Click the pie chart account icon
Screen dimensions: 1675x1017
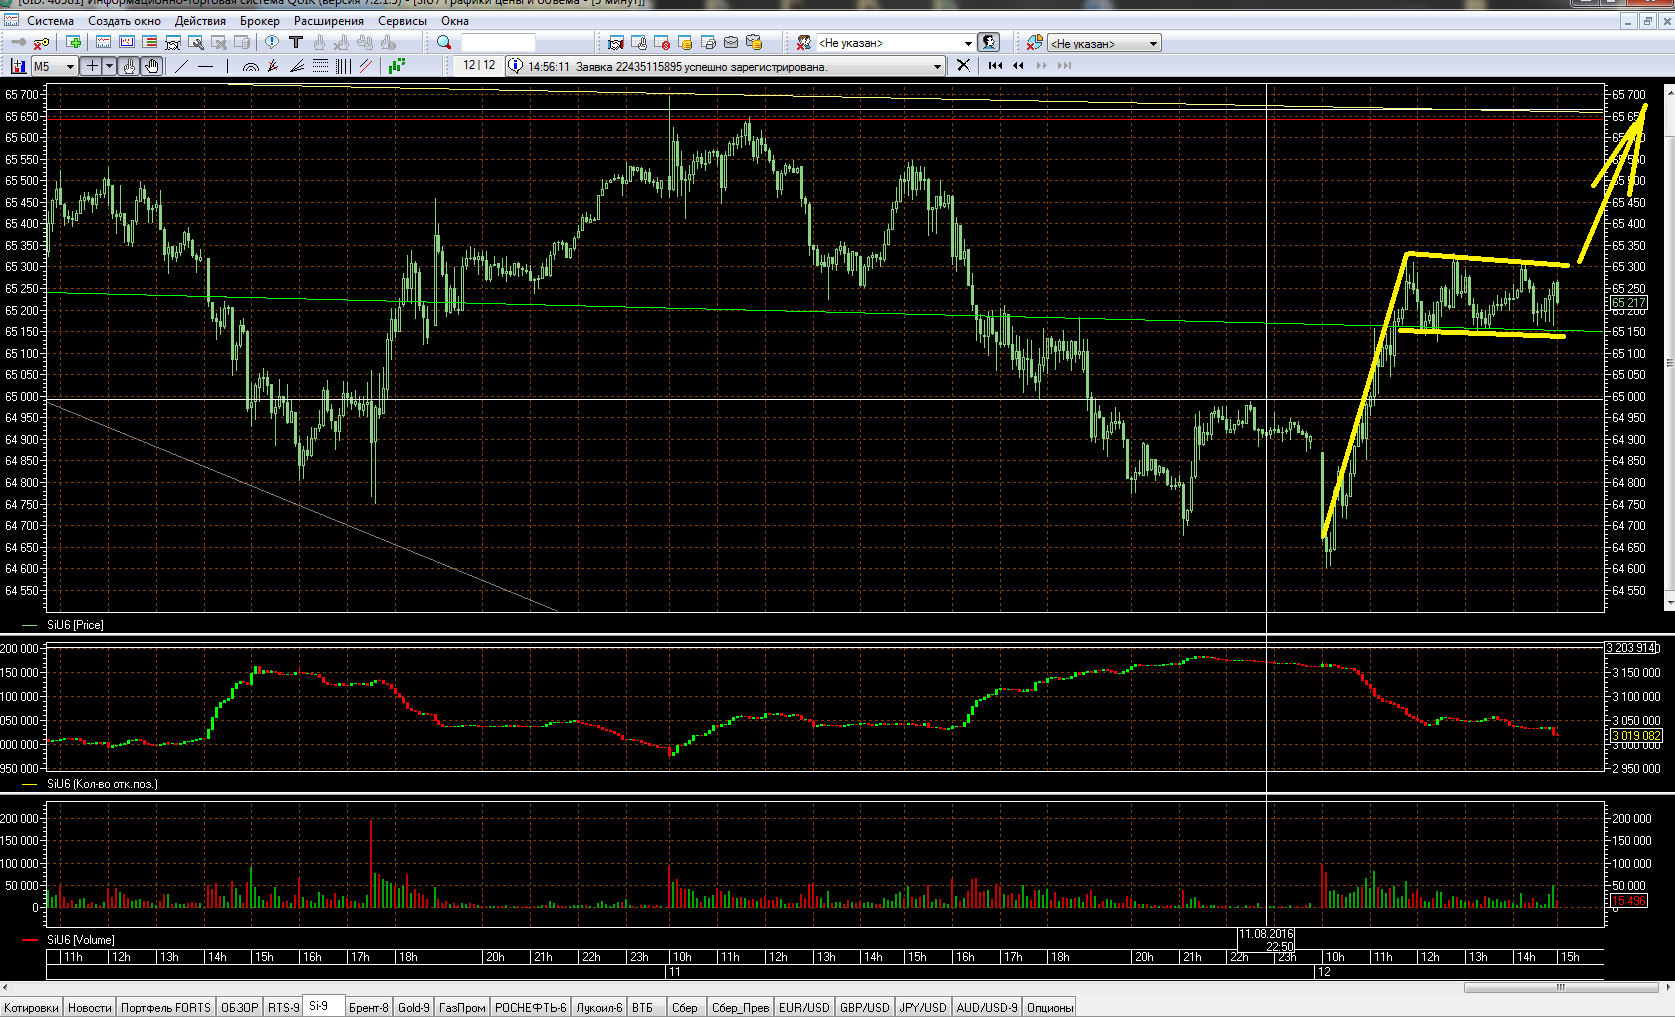[1034, 42]
